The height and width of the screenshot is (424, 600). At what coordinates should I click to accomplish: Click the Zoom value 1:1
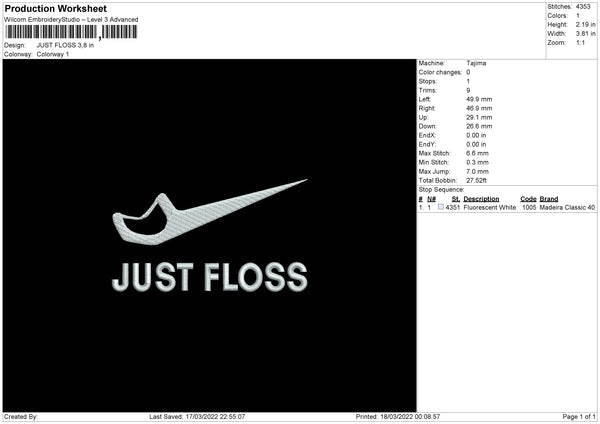click(580, 42)
